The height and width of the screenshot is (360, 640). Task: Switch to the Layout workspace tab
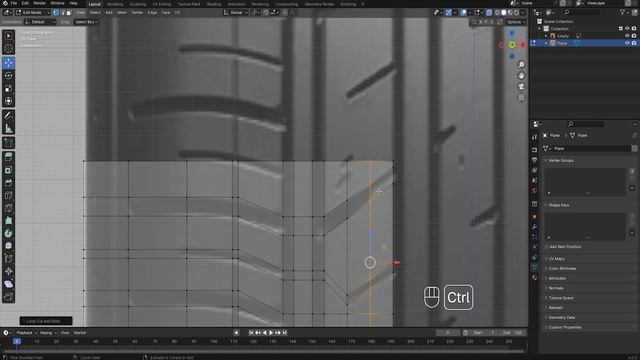tap(95, 4)
